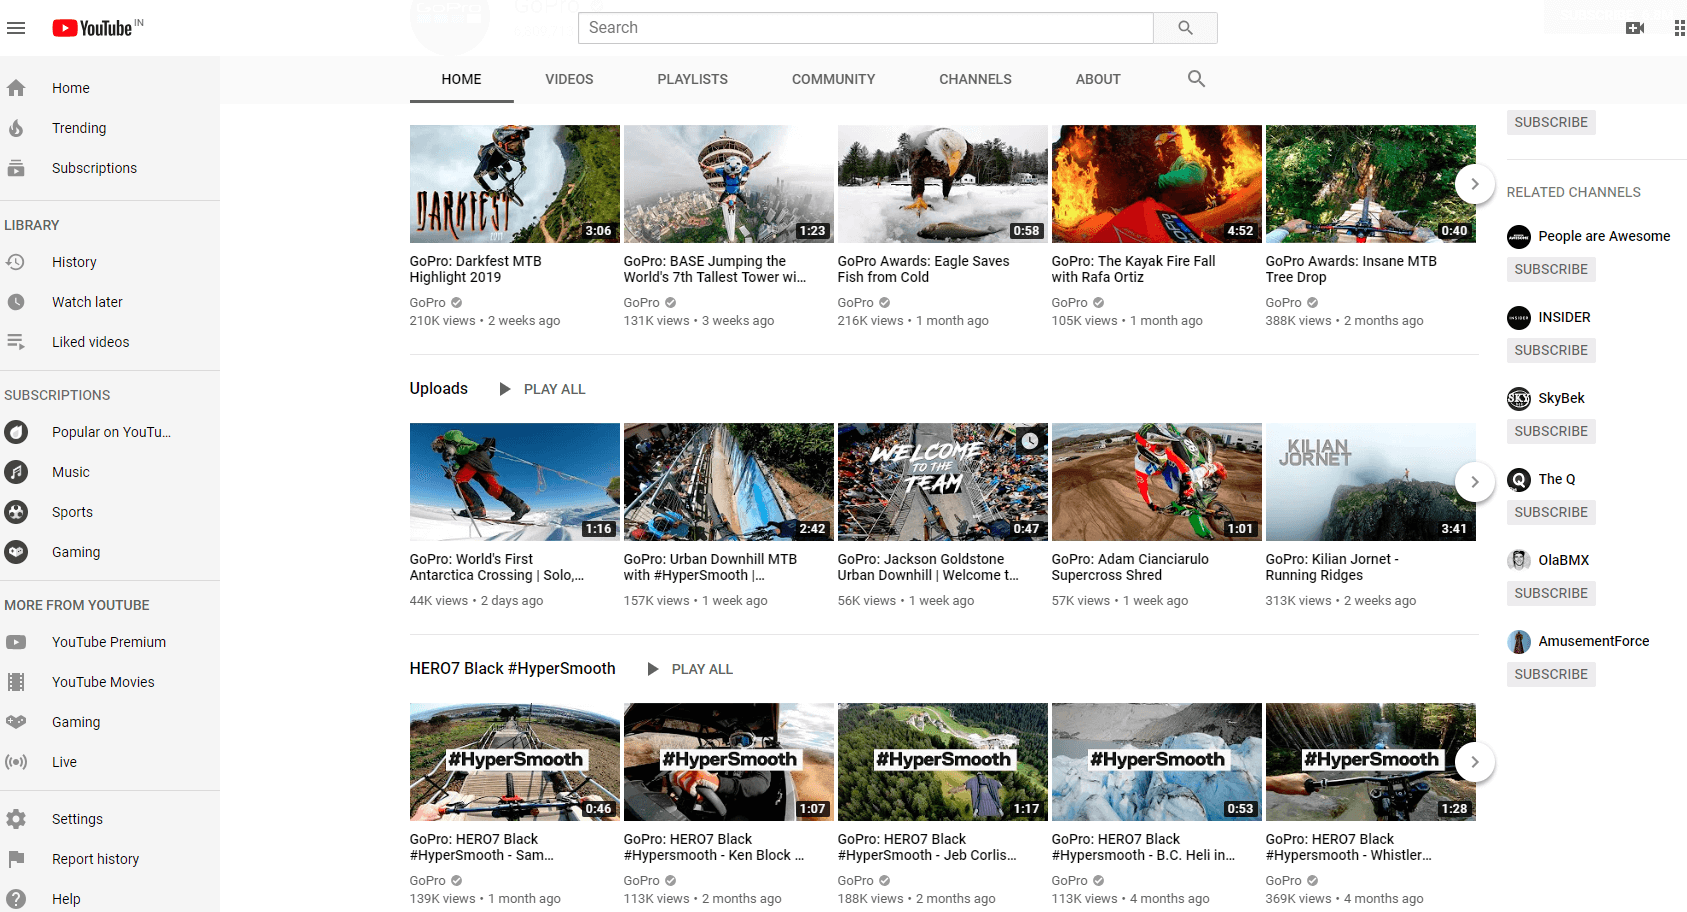Open the COMMUNITY tab
This screenshot has width=1687, height=912.
point(833,79)
